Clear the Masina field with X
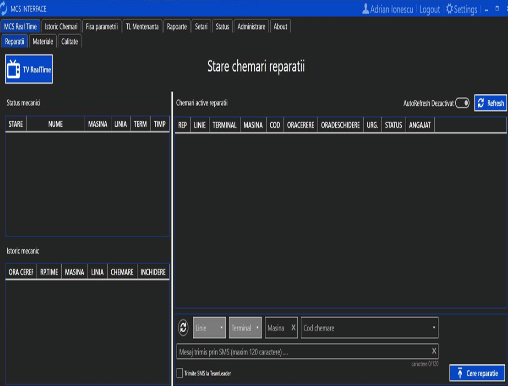This screenshot has width=508, height=386. coord(293,328)
